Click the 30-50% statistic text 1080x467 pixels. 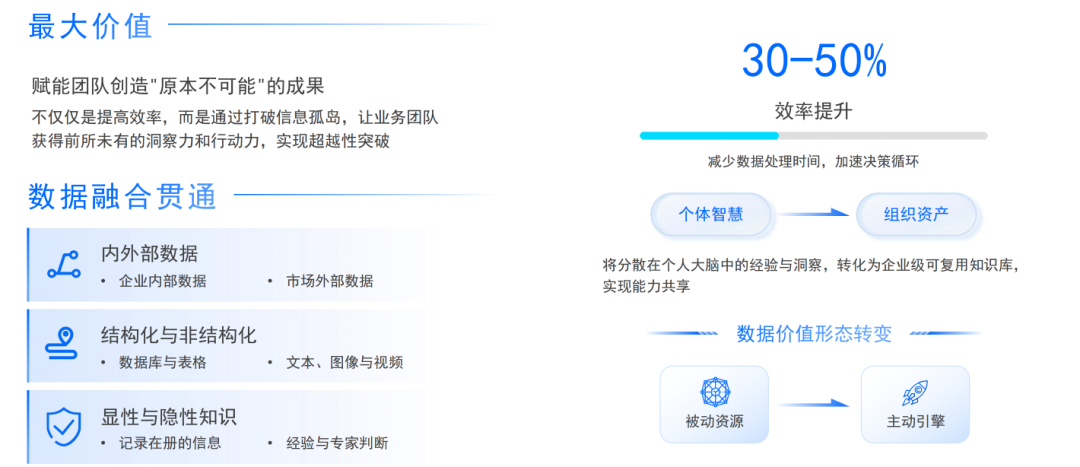pos(814,60)
